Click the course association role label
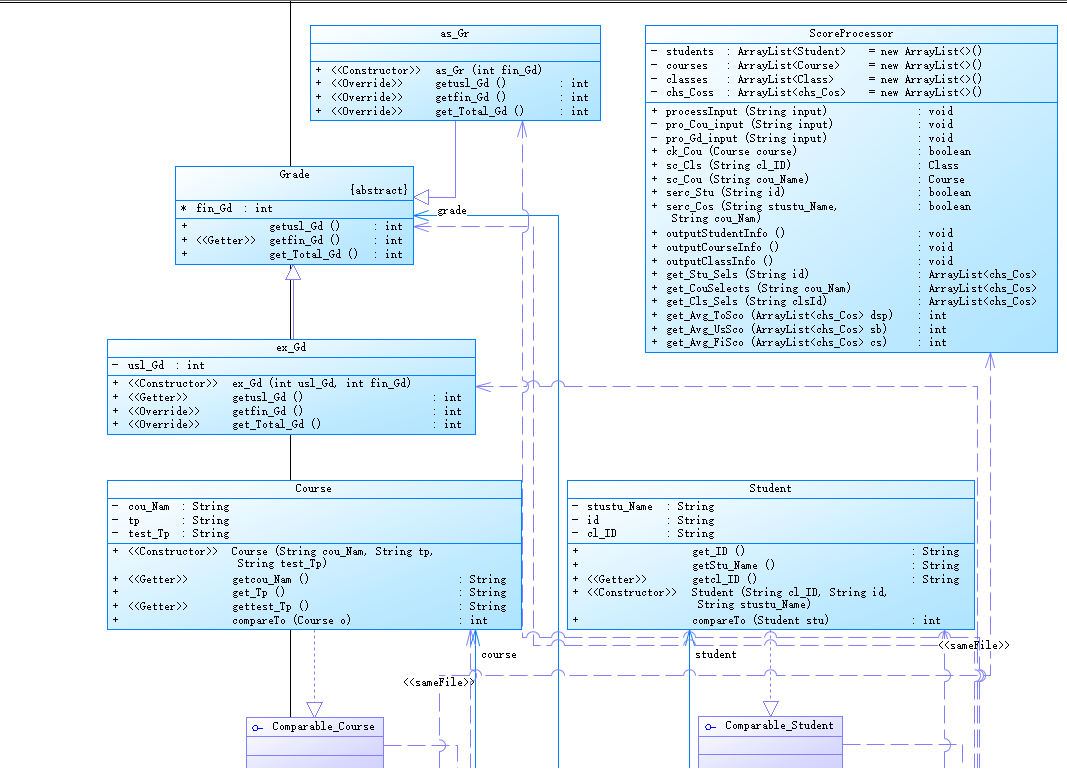Image resolution: width=1067 pixels, height=769 pixels. 499,655
